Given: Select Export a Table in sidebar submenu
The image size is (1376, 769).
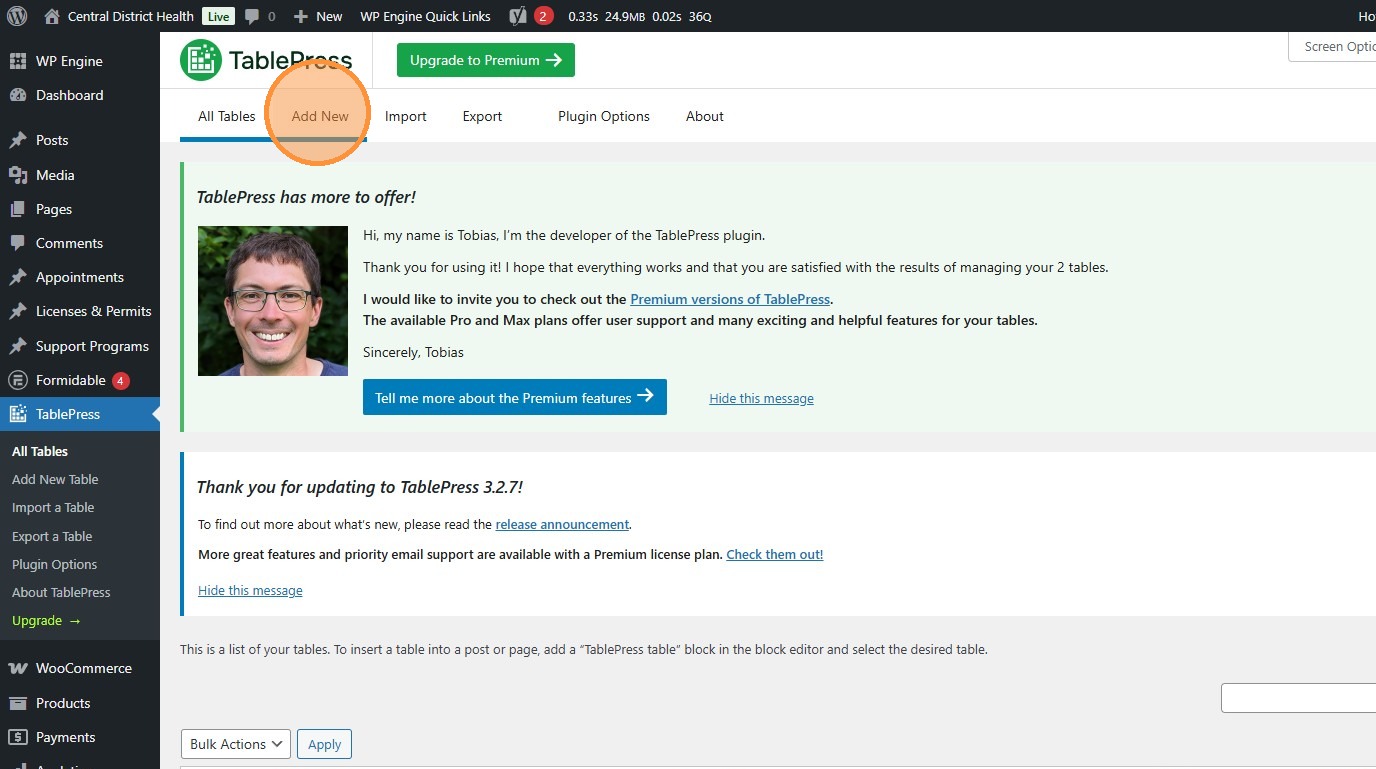Looking at the screenshot, I should pyautogui.click(x=52, y=536).
